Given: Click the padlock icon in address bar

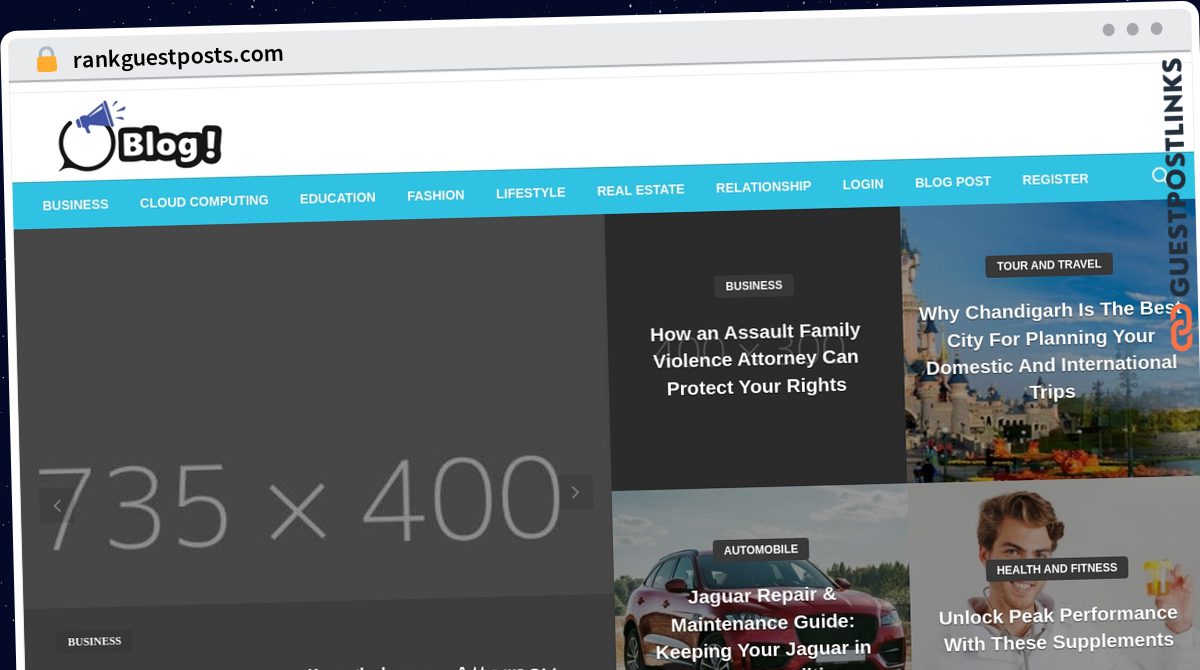Looking at the screenshot, I should [x=46, y=60].
